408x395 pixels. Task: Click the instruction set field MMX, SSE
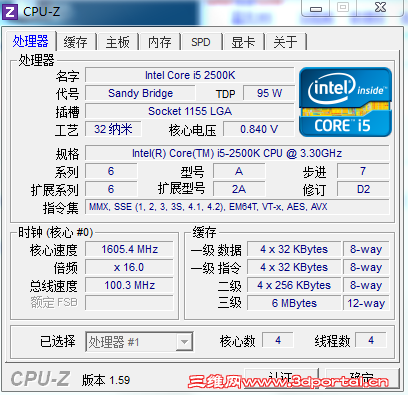237,207
